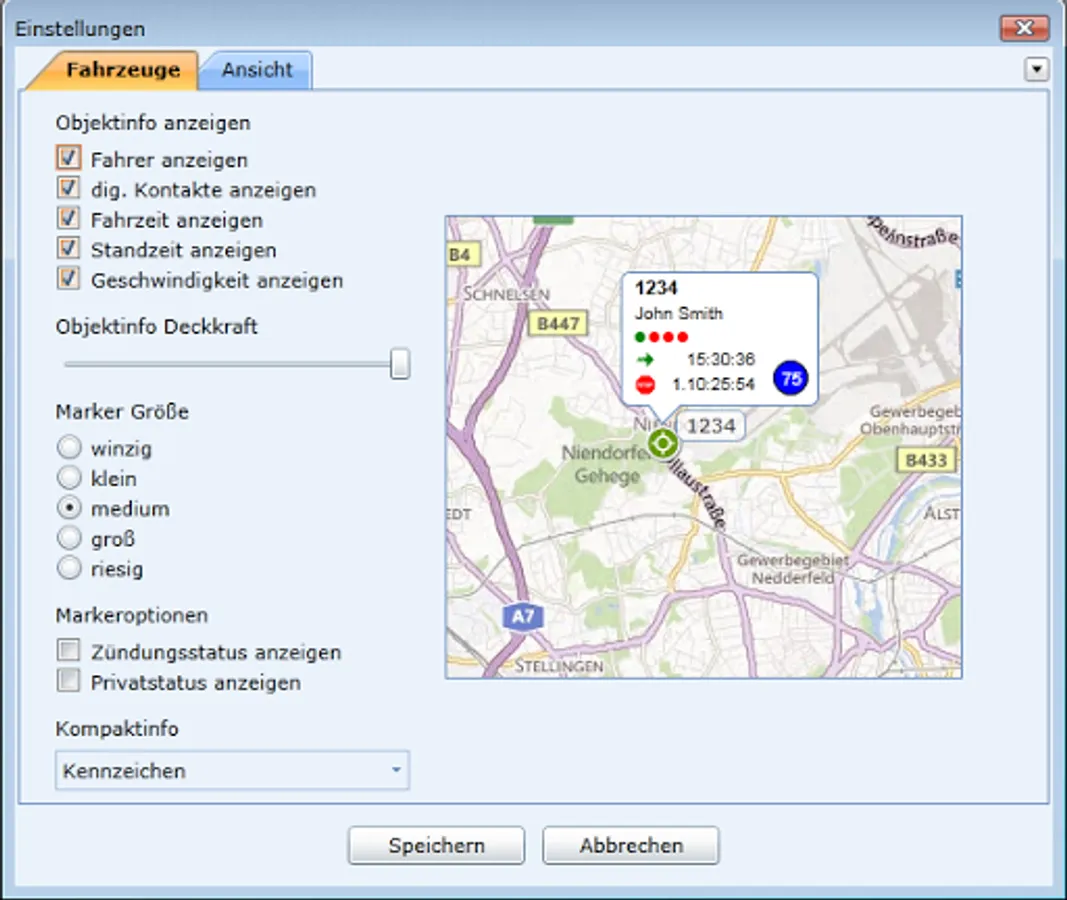Click the green vehicle marker on map

coord(663,444)
